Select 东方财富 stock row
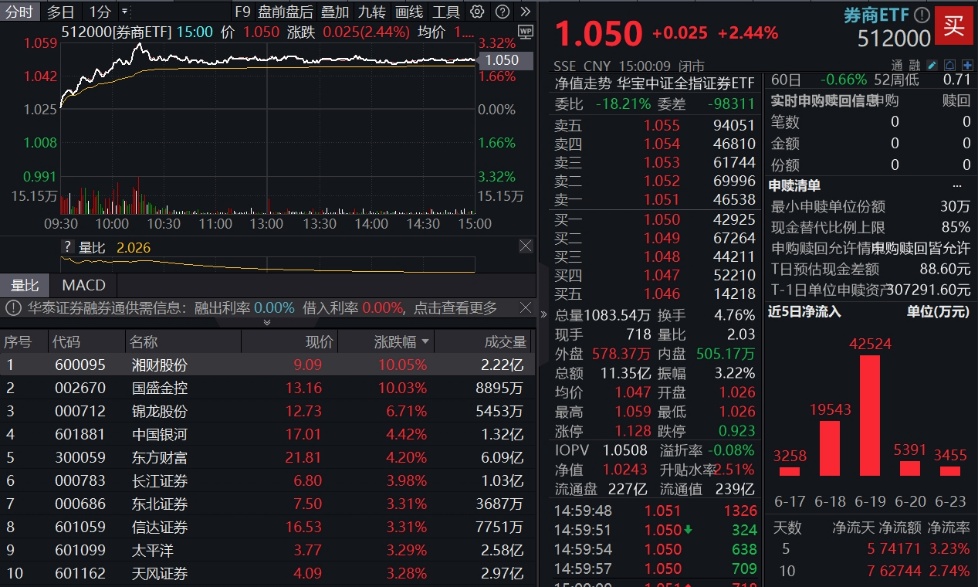This screenshot has width=978, height=587. click(x=268, y=457)
